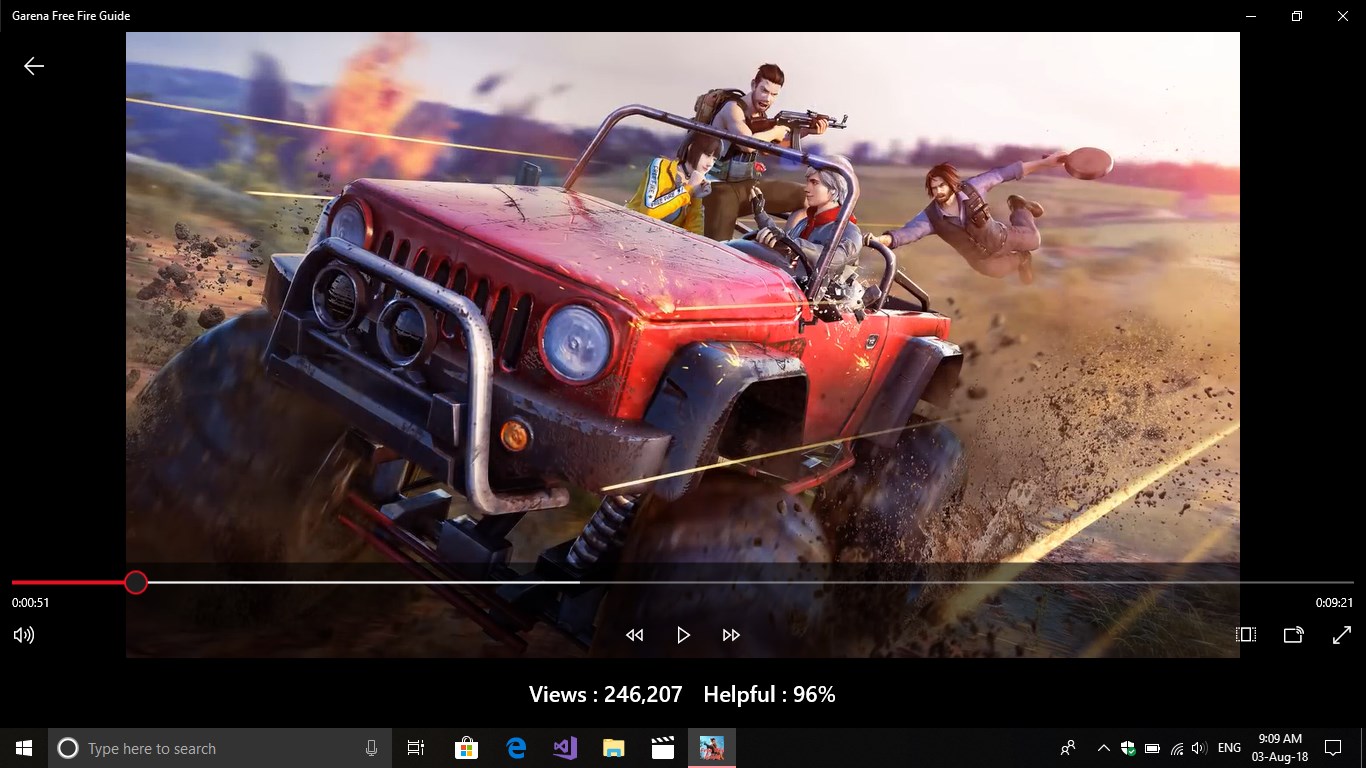1366x768 pixels.
Task: Click the total duration 0:09:21
Action: tap(1334, 603)
